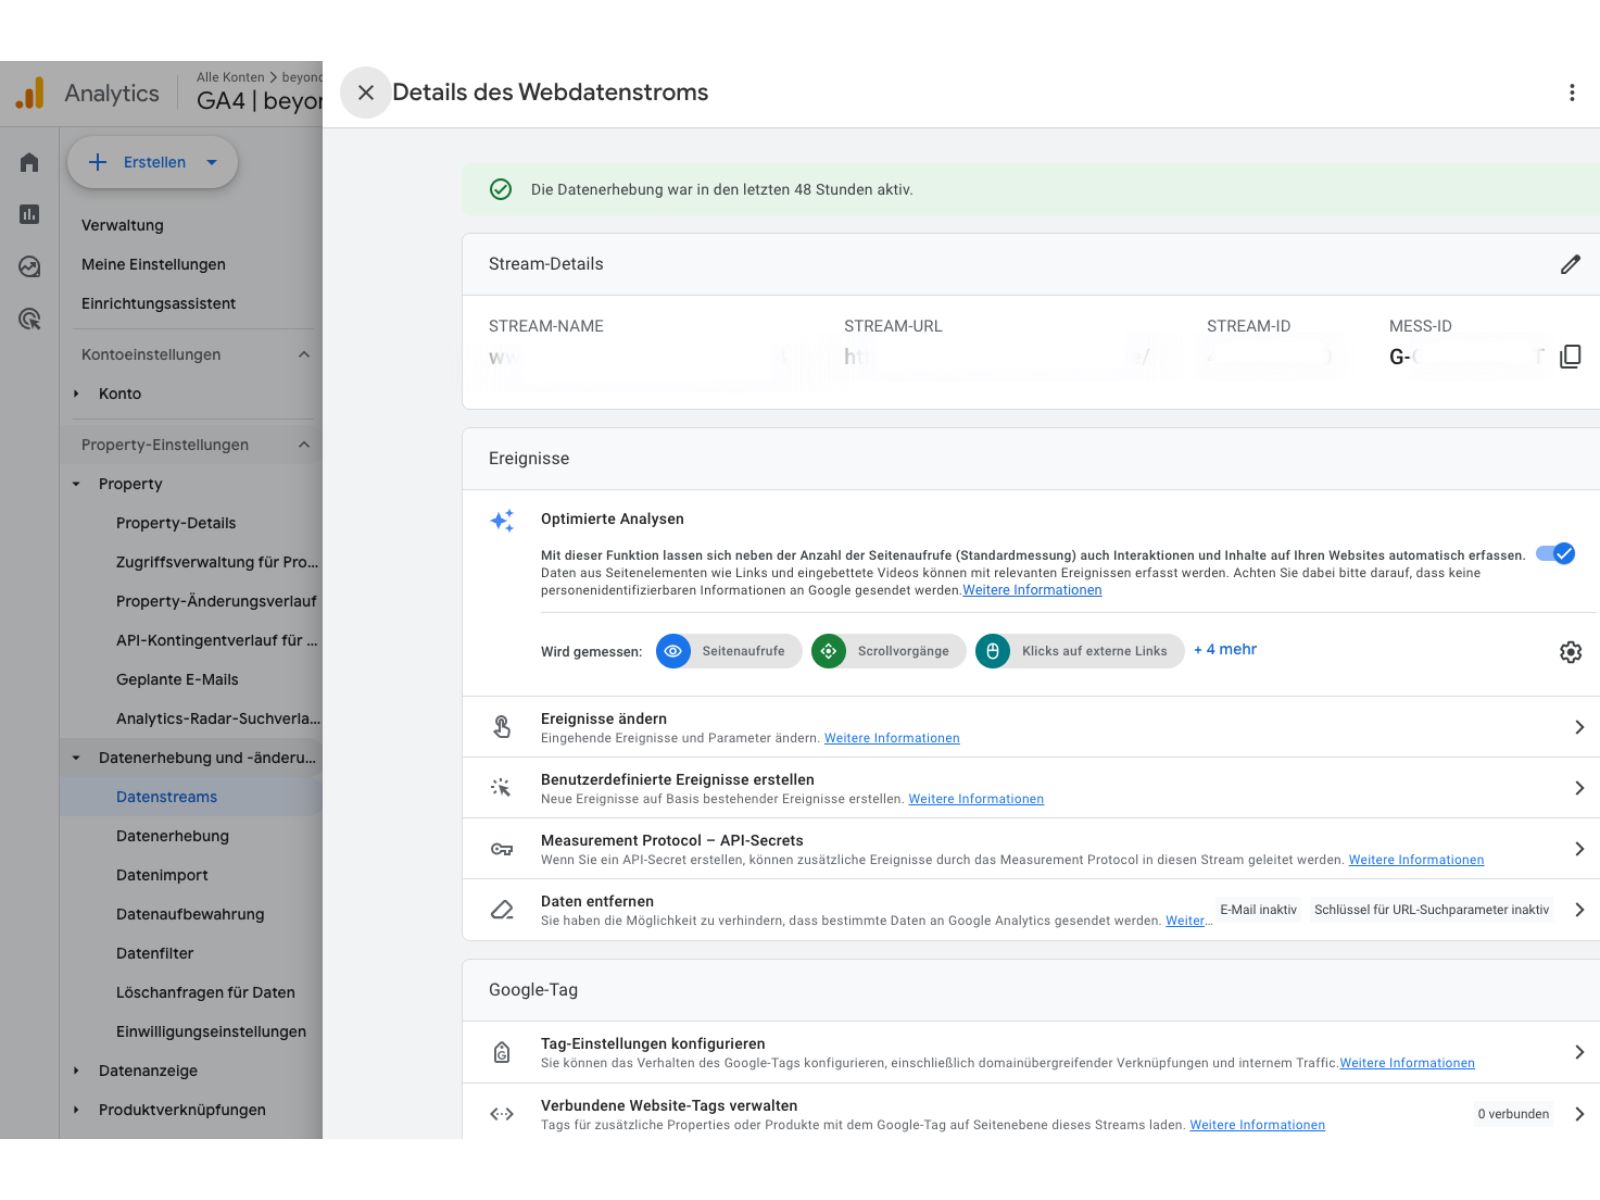Click the green Scrollvorgänge icon

click(828, 651)
